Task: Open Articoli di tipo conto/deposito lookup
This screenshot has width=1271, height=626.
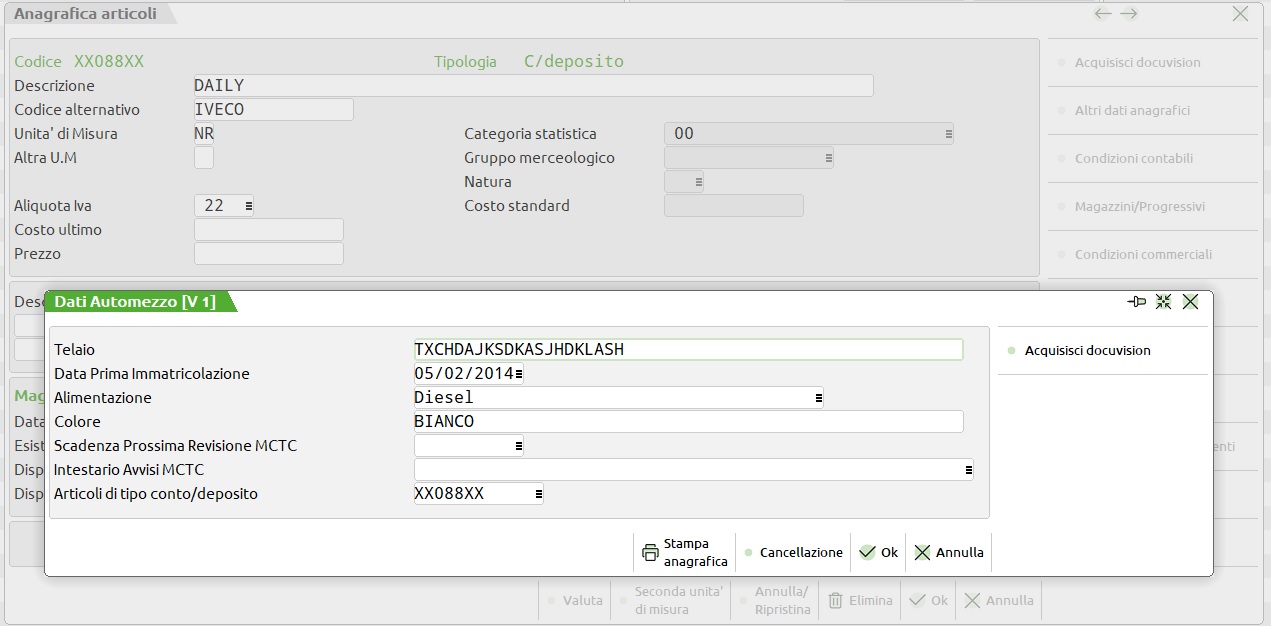Action: [538, 494]
